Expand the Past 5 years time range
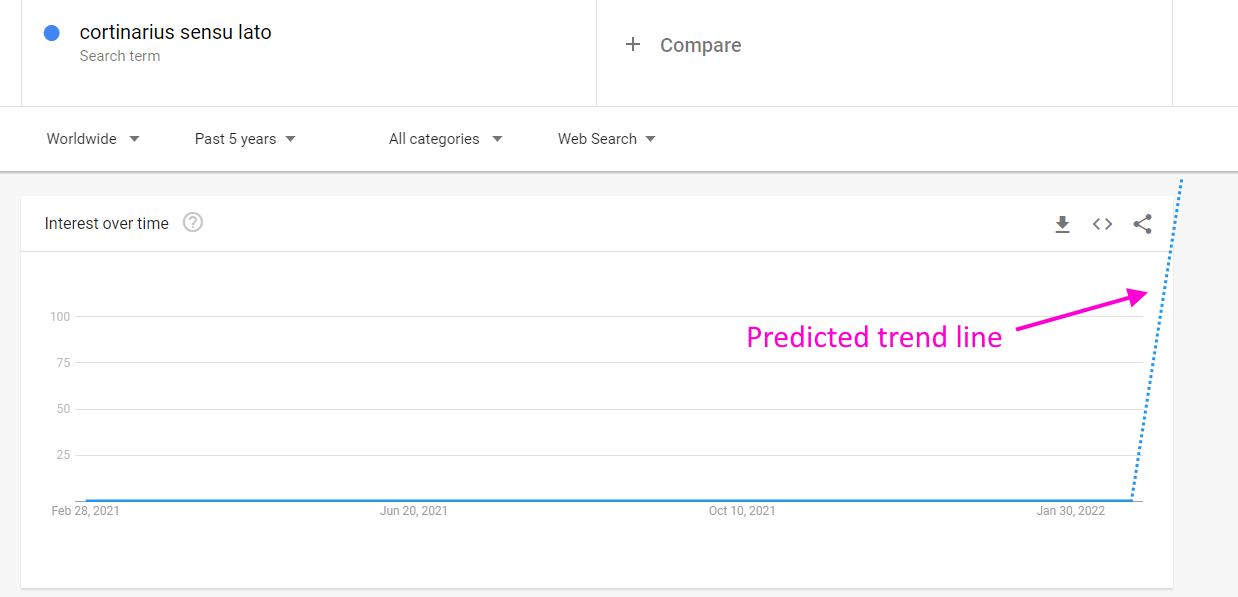 coord(245,139)
